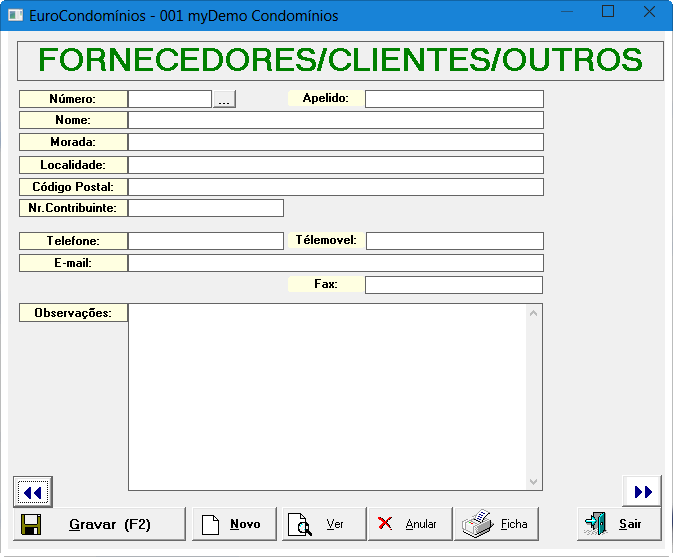Click the Telefone field
The height and width of the screenshot is (557, 673).
coord(206,241)
